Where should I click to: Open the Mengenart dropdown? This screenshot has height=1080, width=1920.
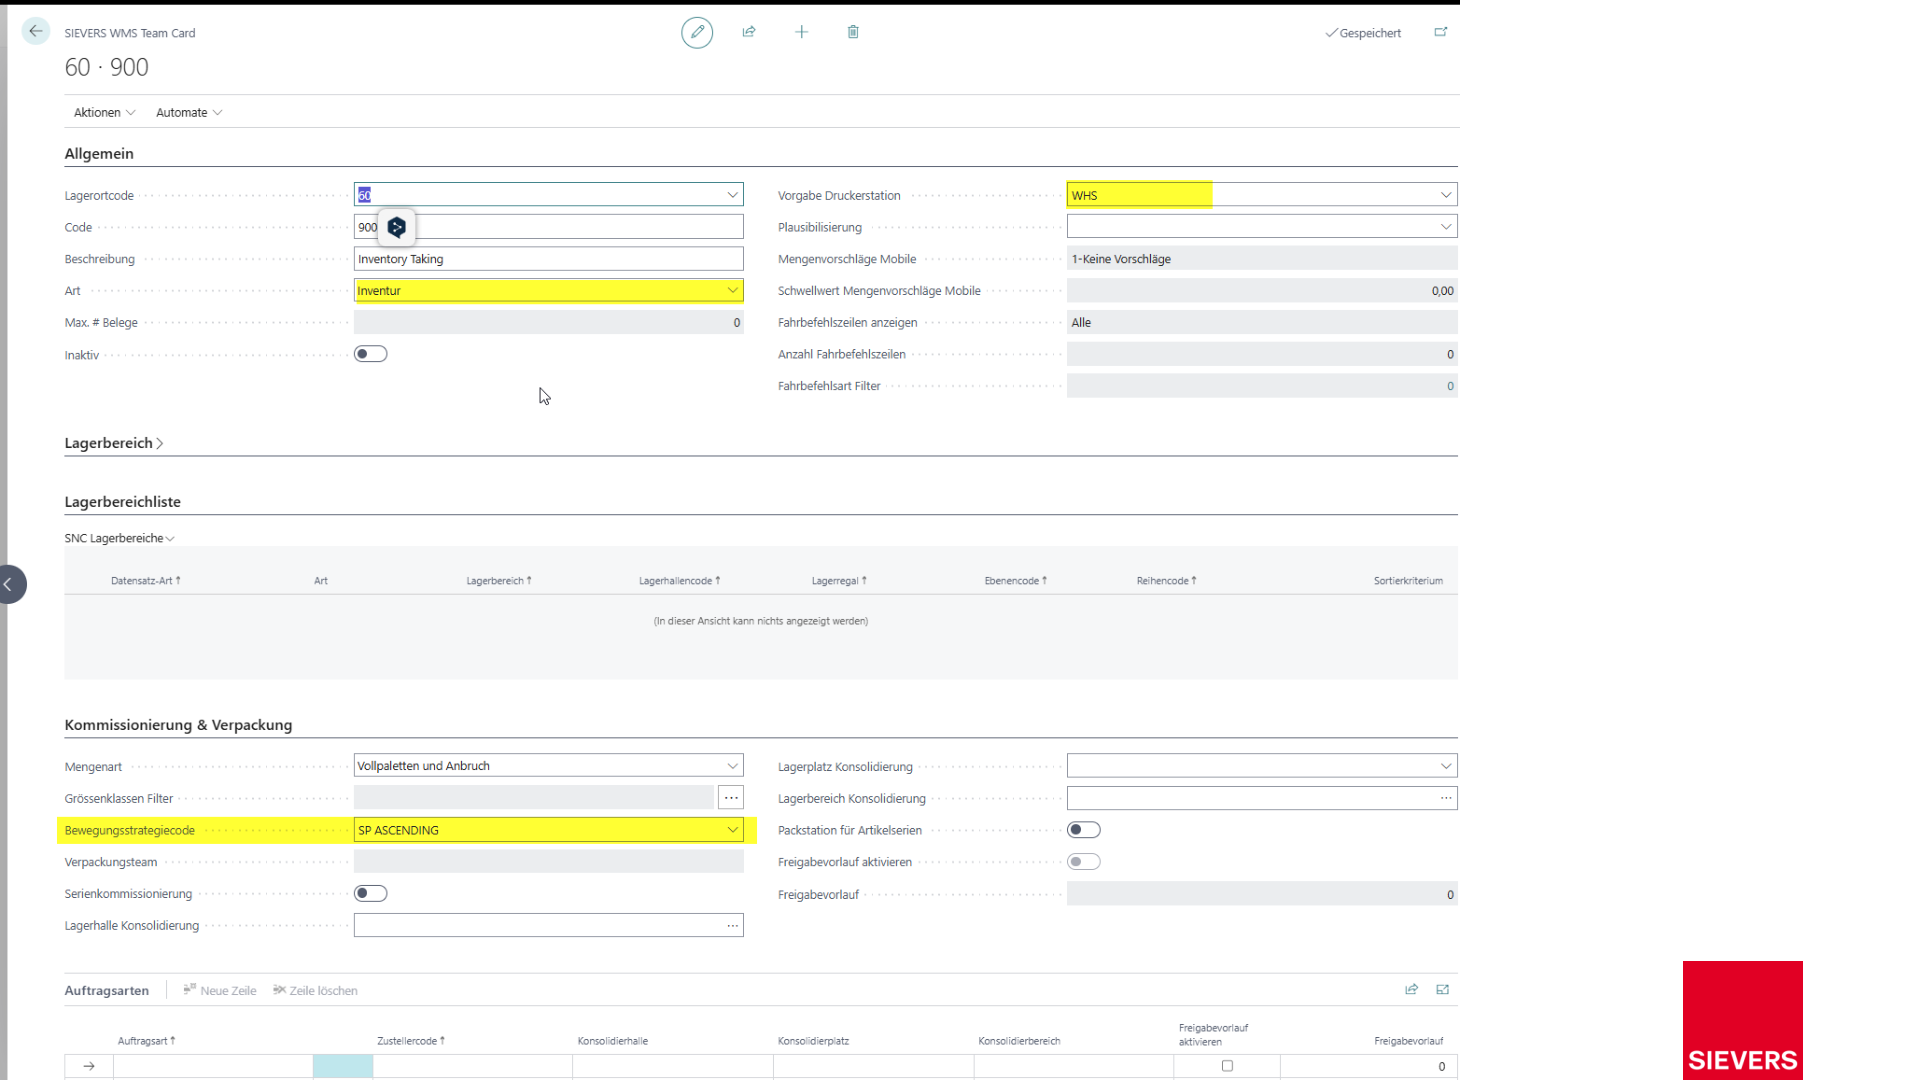(x=733, y=766)
